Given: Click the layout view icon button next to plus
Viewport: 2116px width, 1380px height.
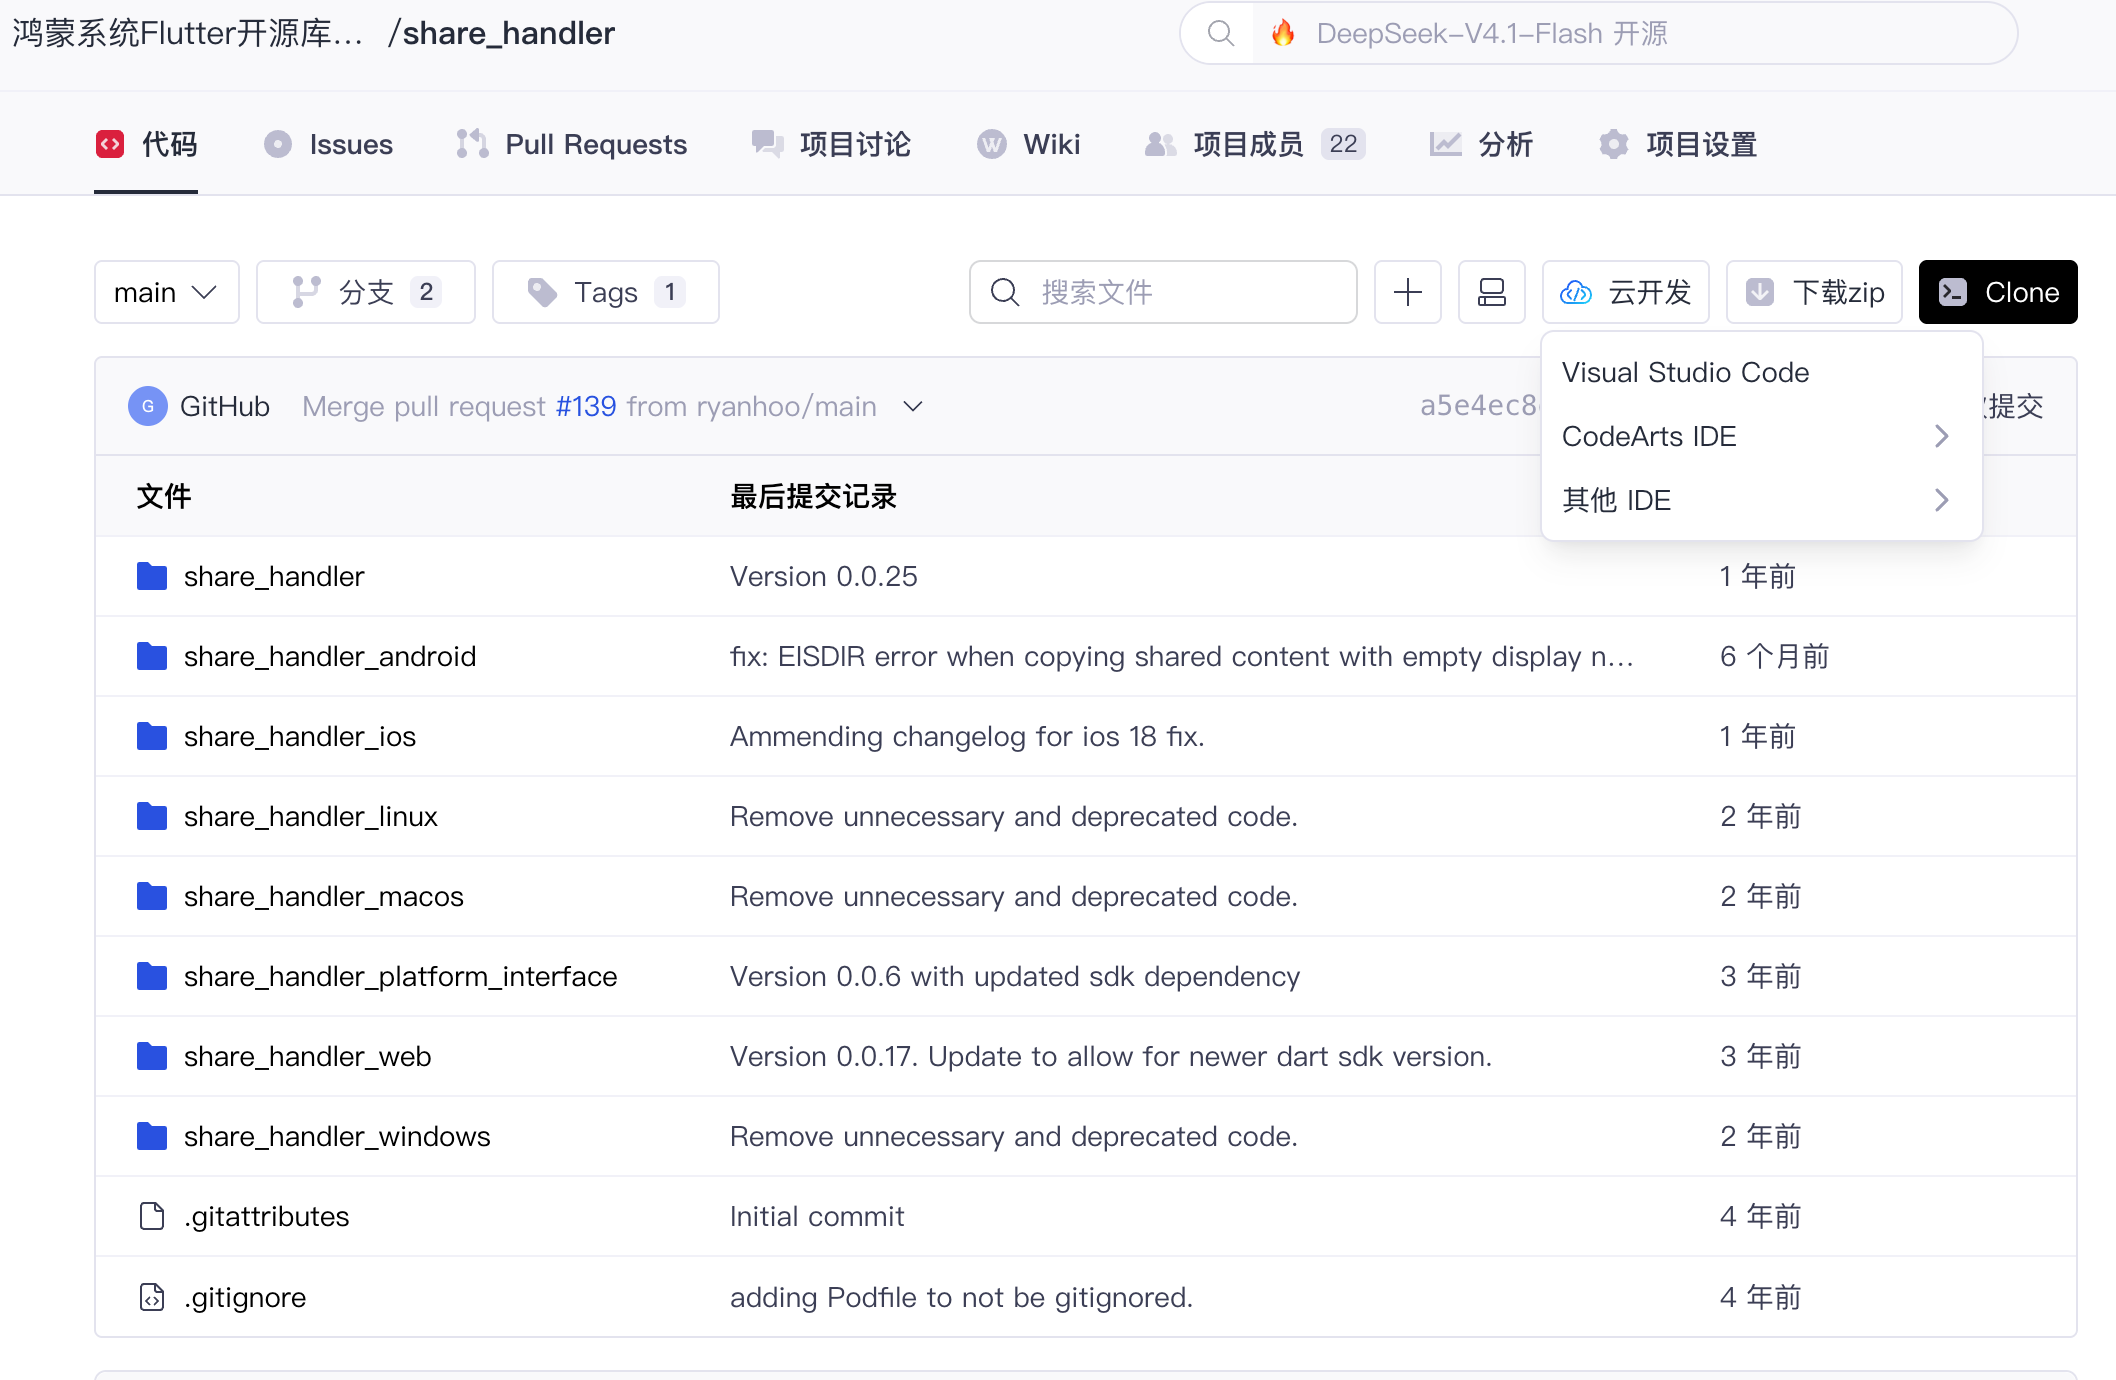Looking at the screenshot, I should pos(1491,292).
